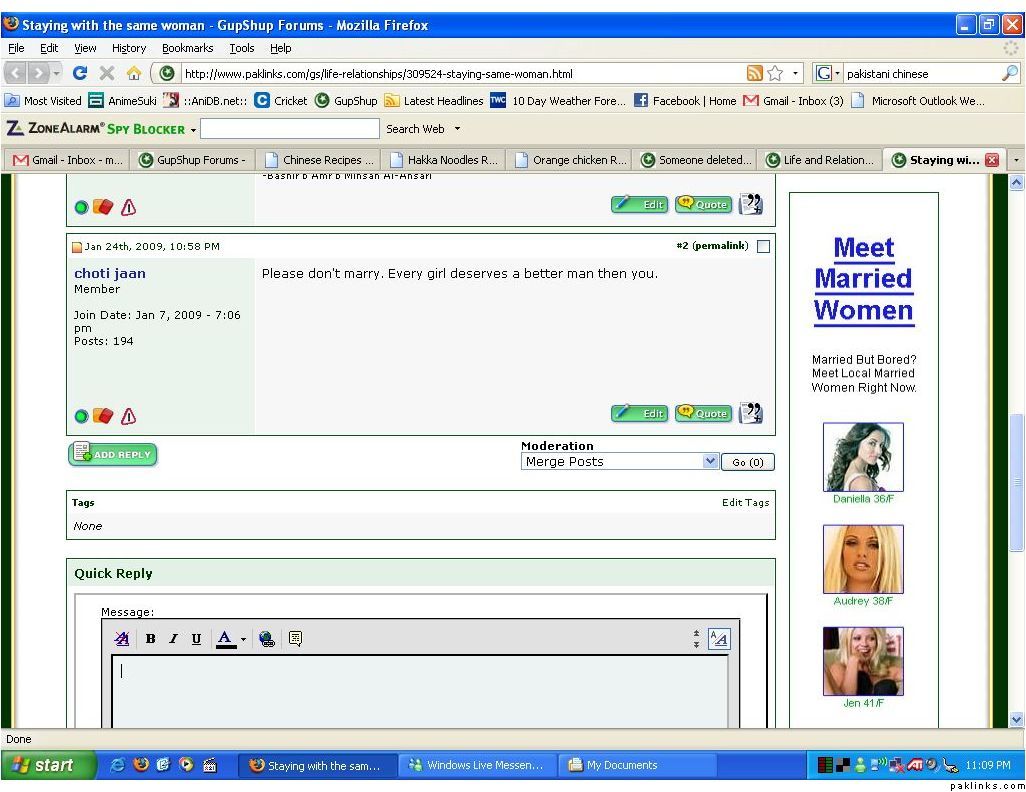Click the Underline formatting icon
This screenshot has height=792, width=1026.
tap(196, 639)
